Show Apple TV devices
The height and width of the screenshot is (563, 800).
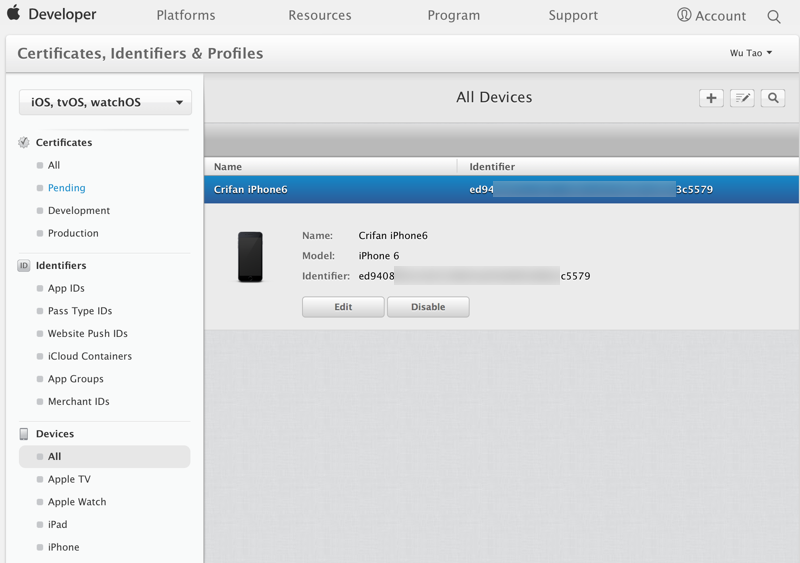[x=69, y=479]
